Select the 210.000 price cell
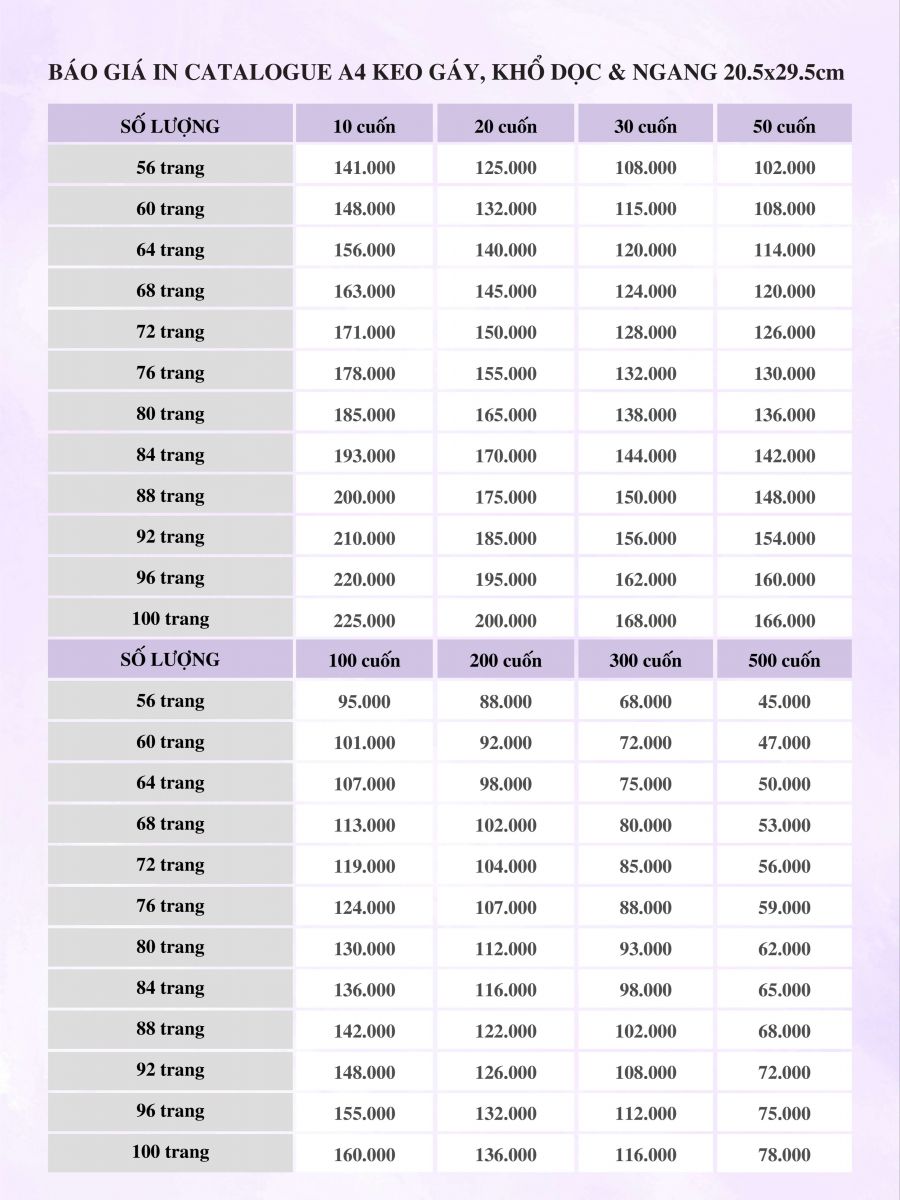This screenshot has height=1200, width=900. pyautogui.click(x=364, y=538)
